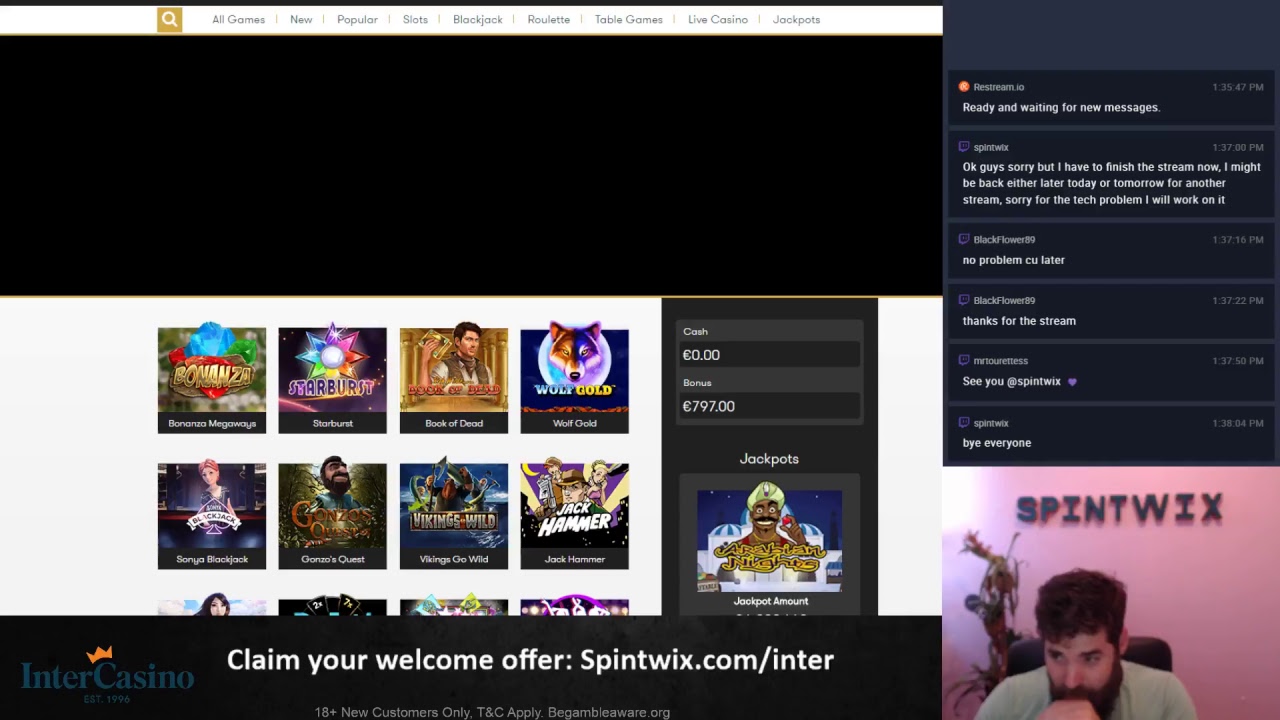
Task: Click the Twitch icon beside mrtourettess message
Action: pyautogui.click(x=964, y=361)
